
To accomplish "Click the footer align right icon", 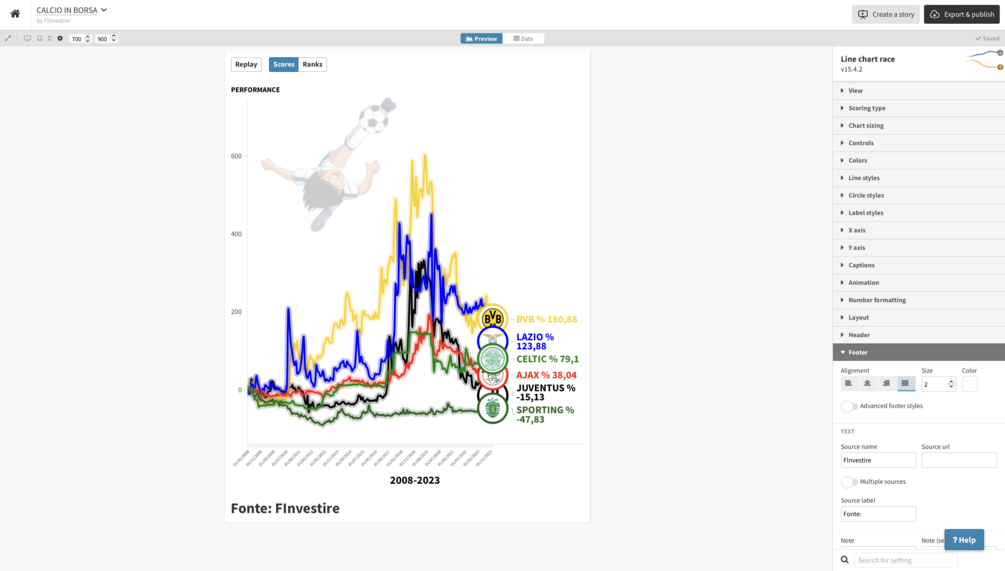I will point(886,383).
